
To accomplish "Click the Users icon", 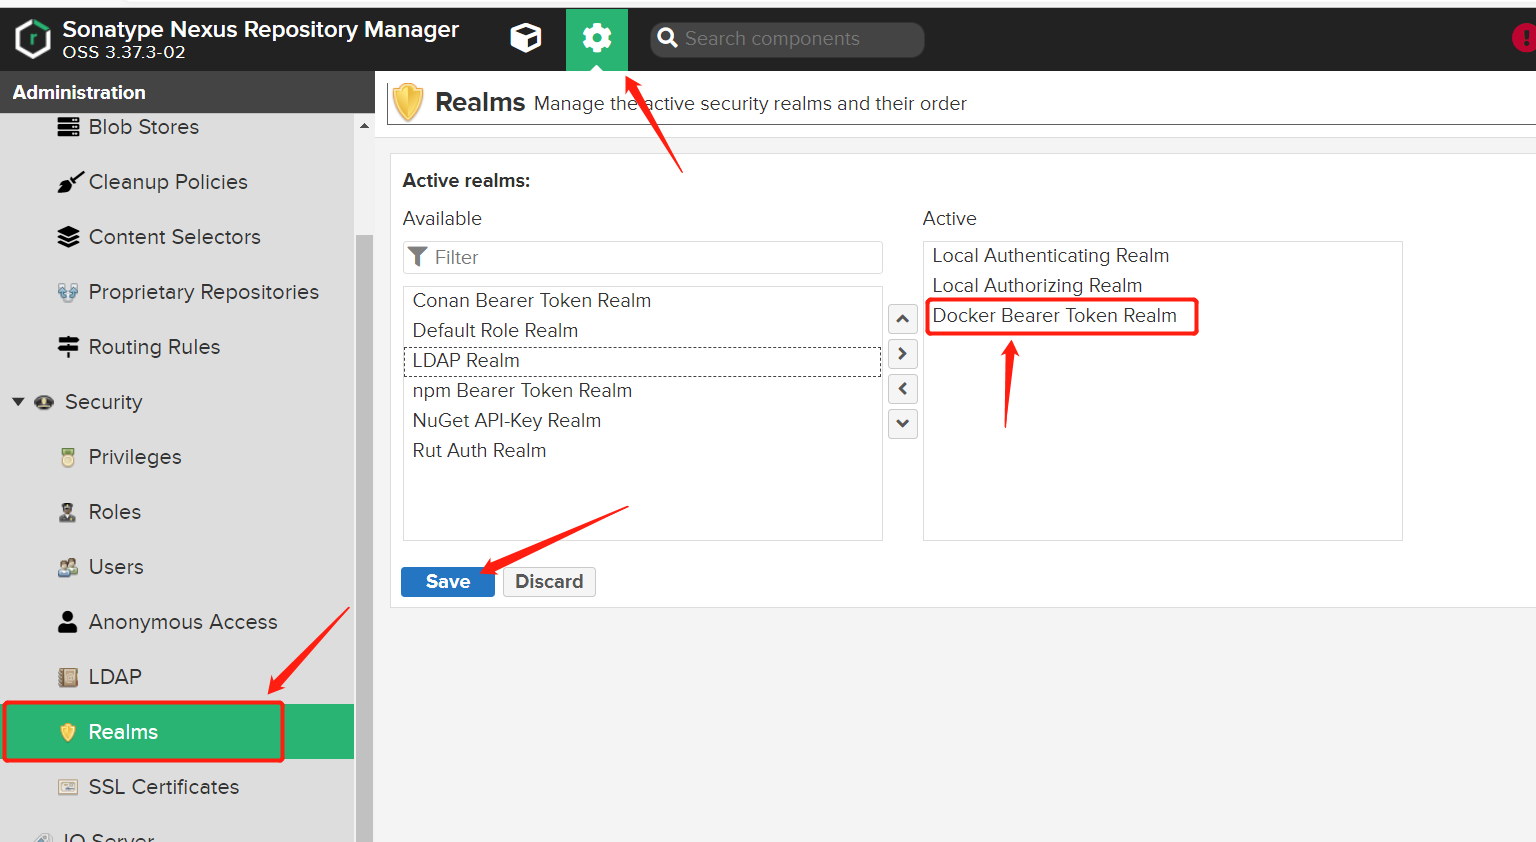I will [x=68, y=567].
